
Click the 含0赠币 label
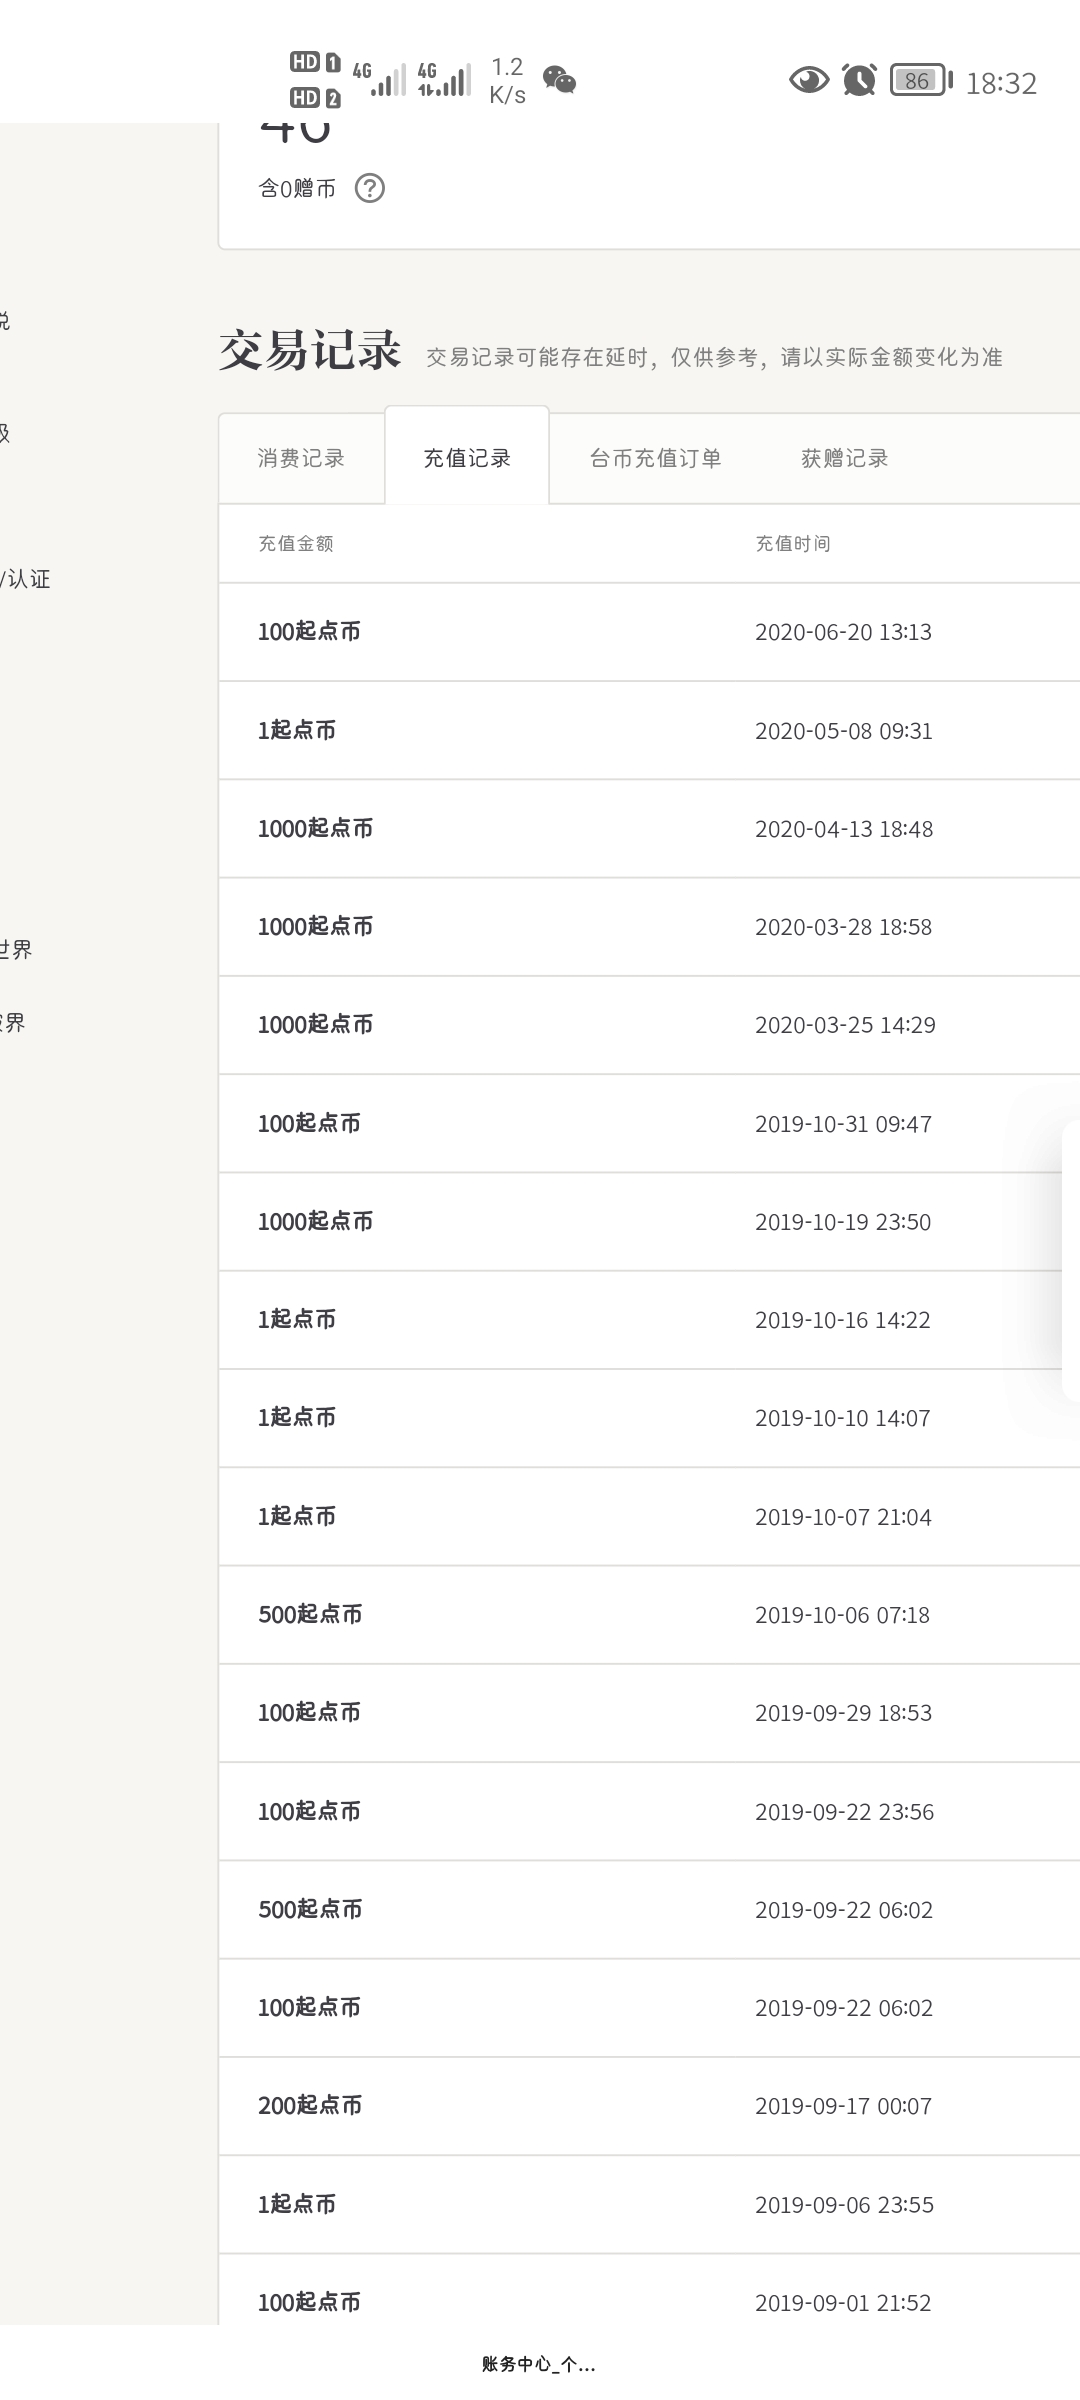(297, 188)
